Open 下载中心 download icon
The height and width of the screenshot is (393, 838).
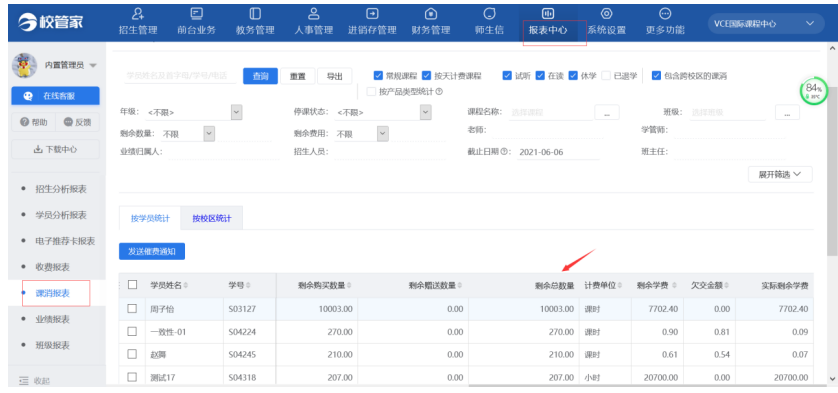click(x=38, y=150)
